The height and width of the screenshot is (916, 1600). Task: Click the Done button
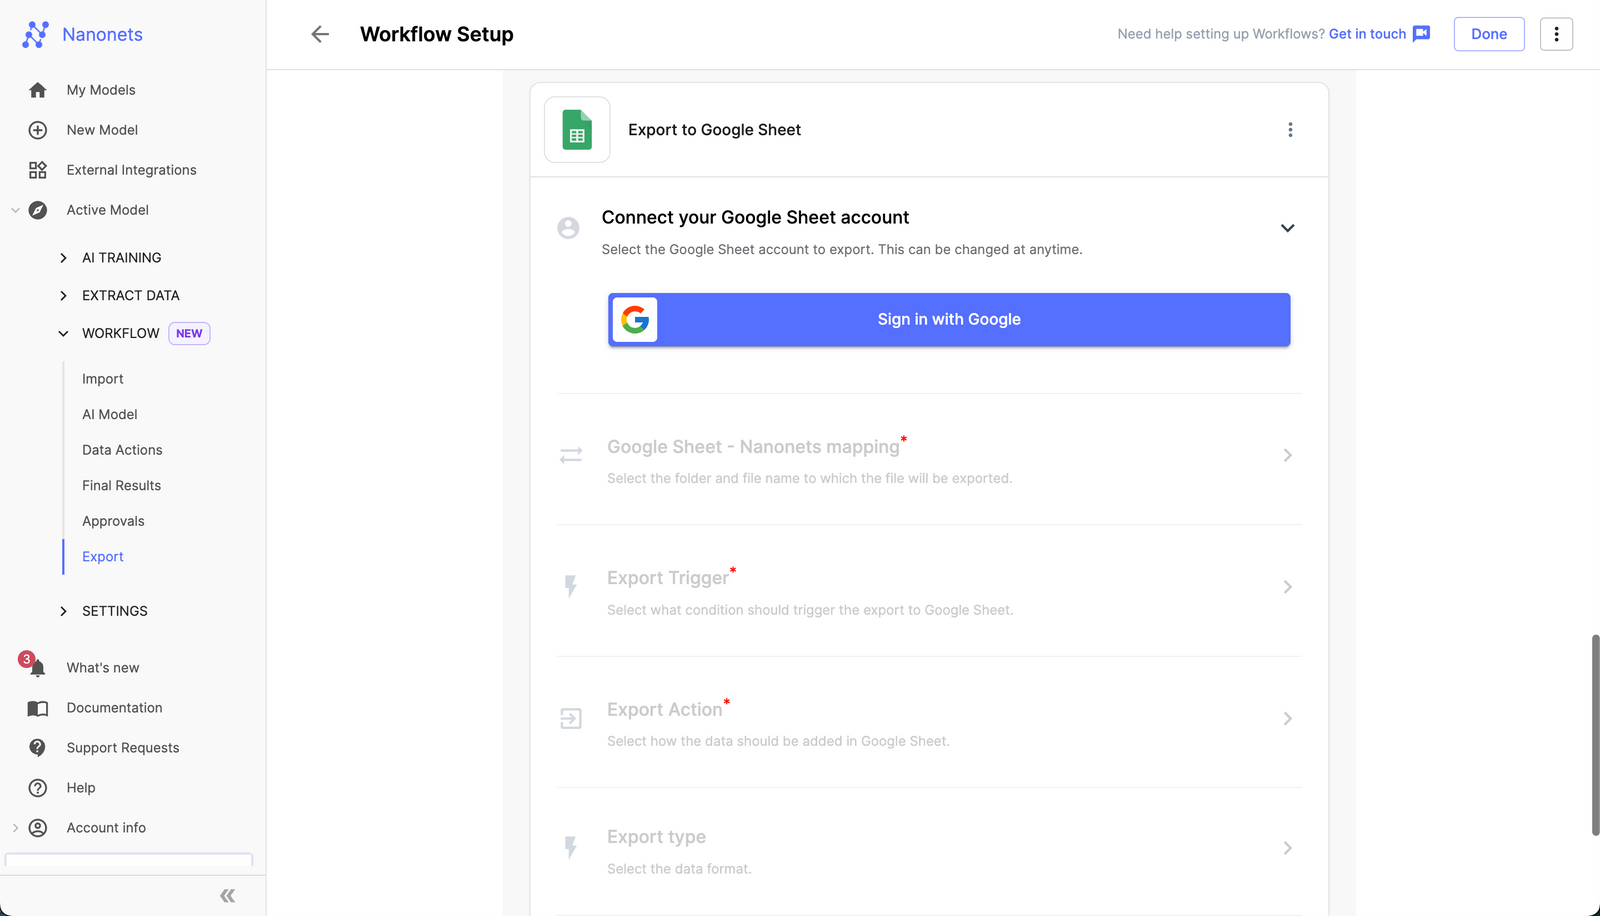1489,33
